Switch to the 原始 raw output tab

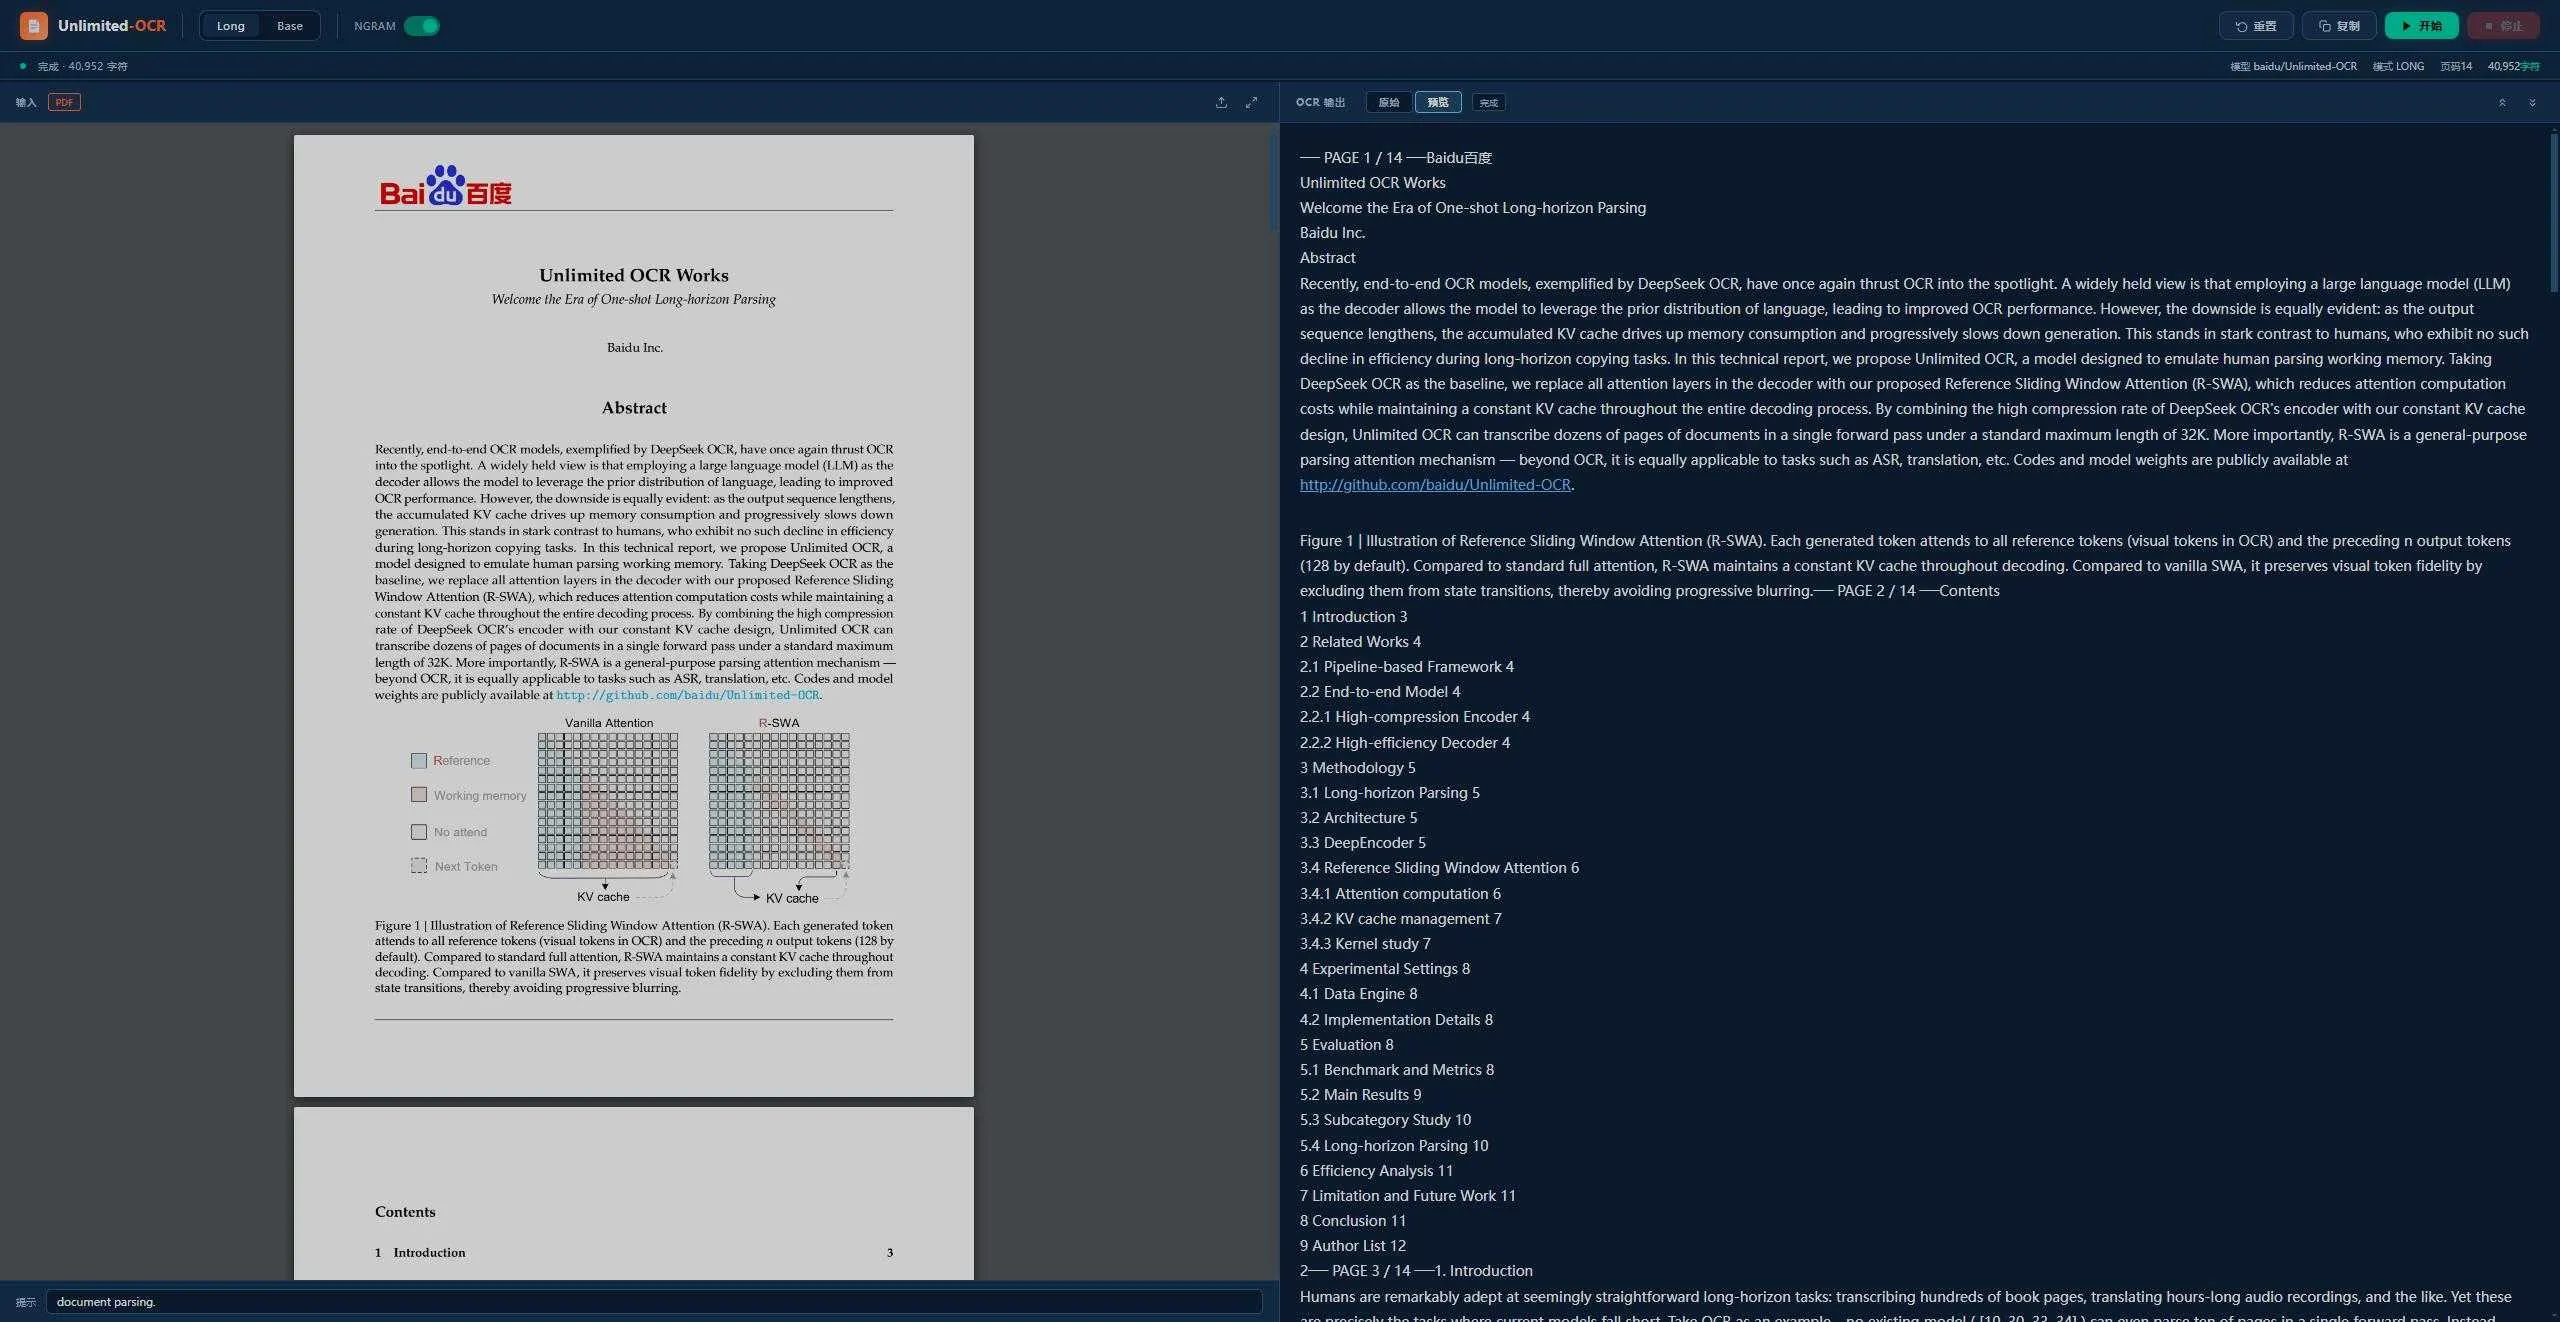click(1389, 102)
